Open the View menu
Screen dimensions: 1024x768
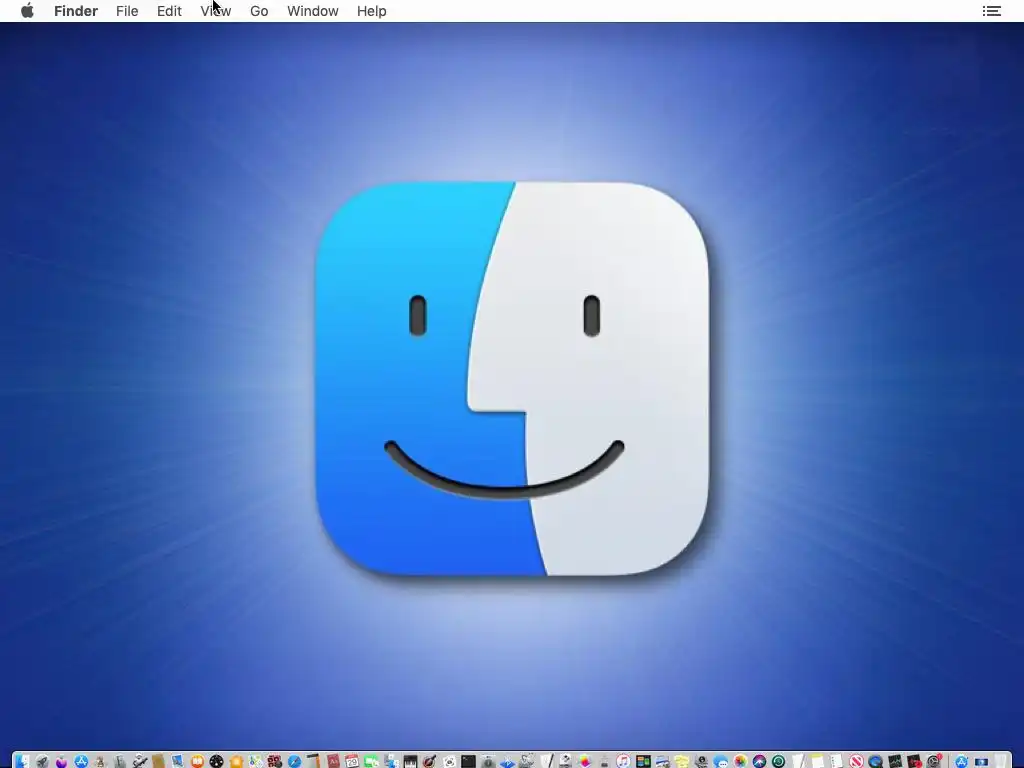216,11
